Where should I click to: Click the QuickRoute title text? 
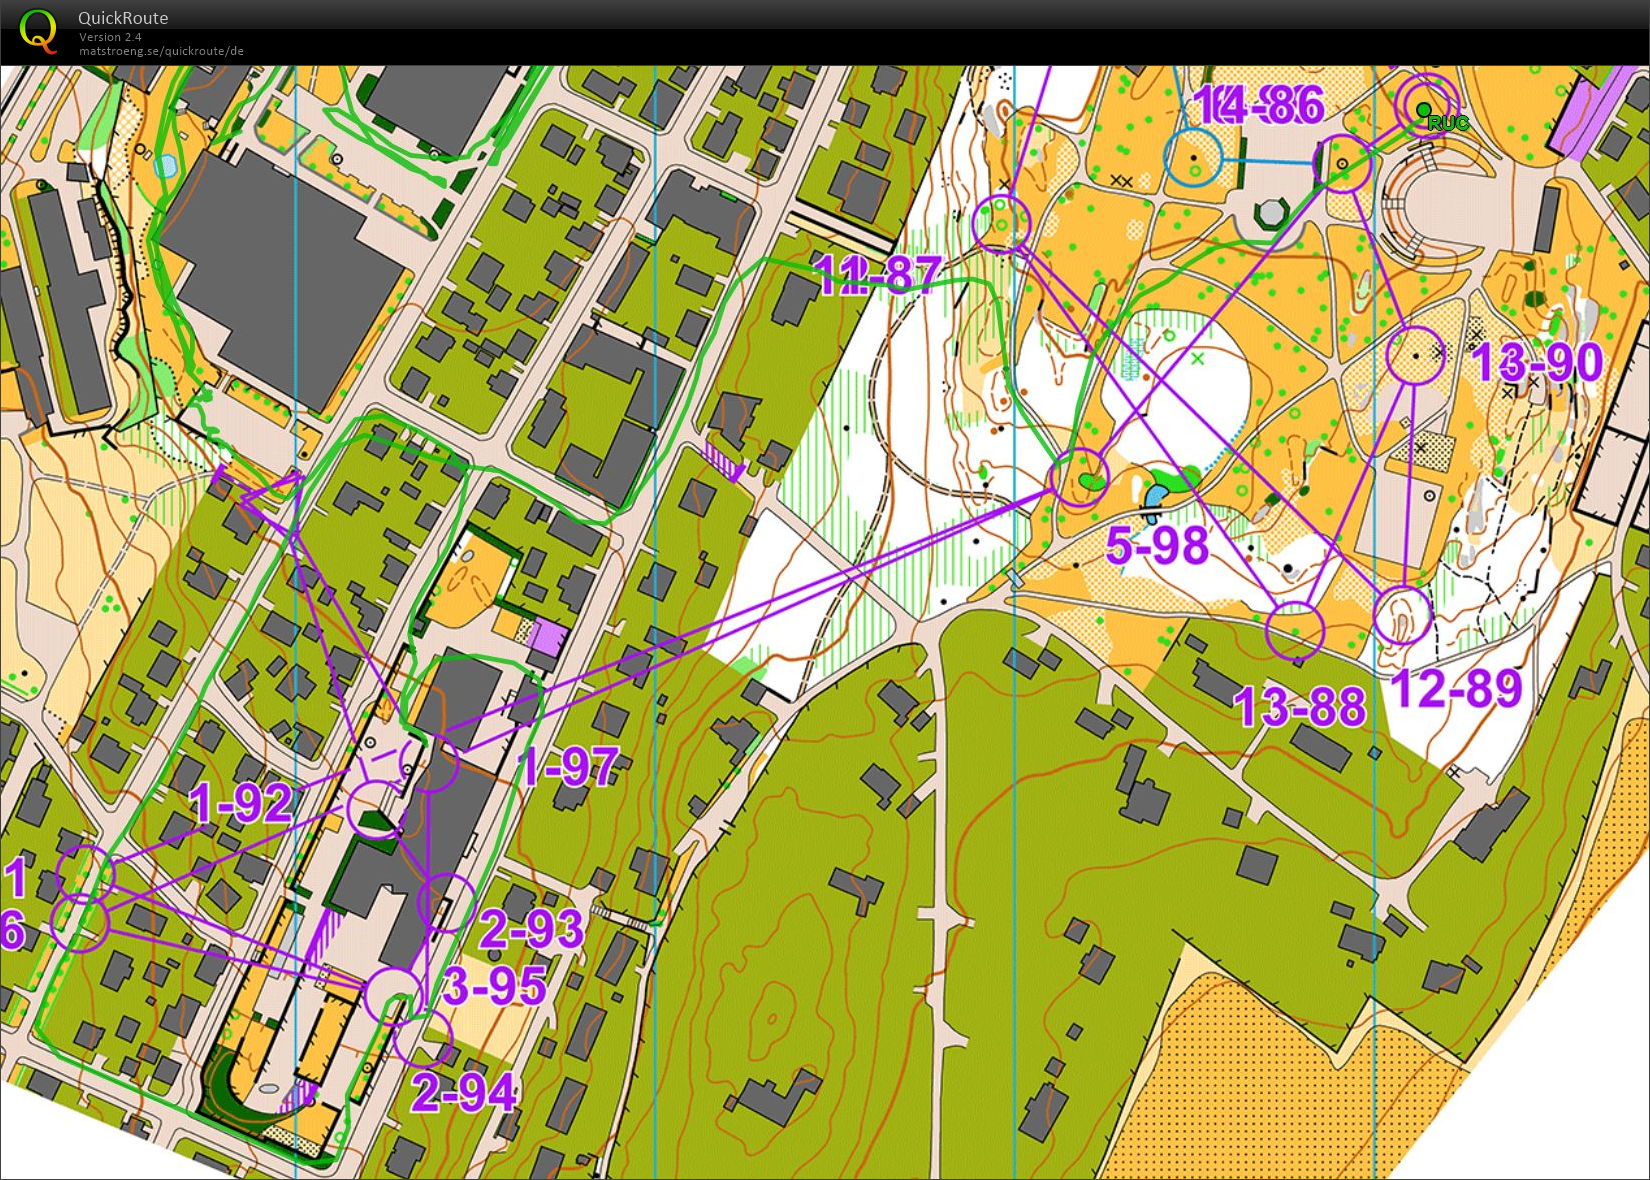123,18
